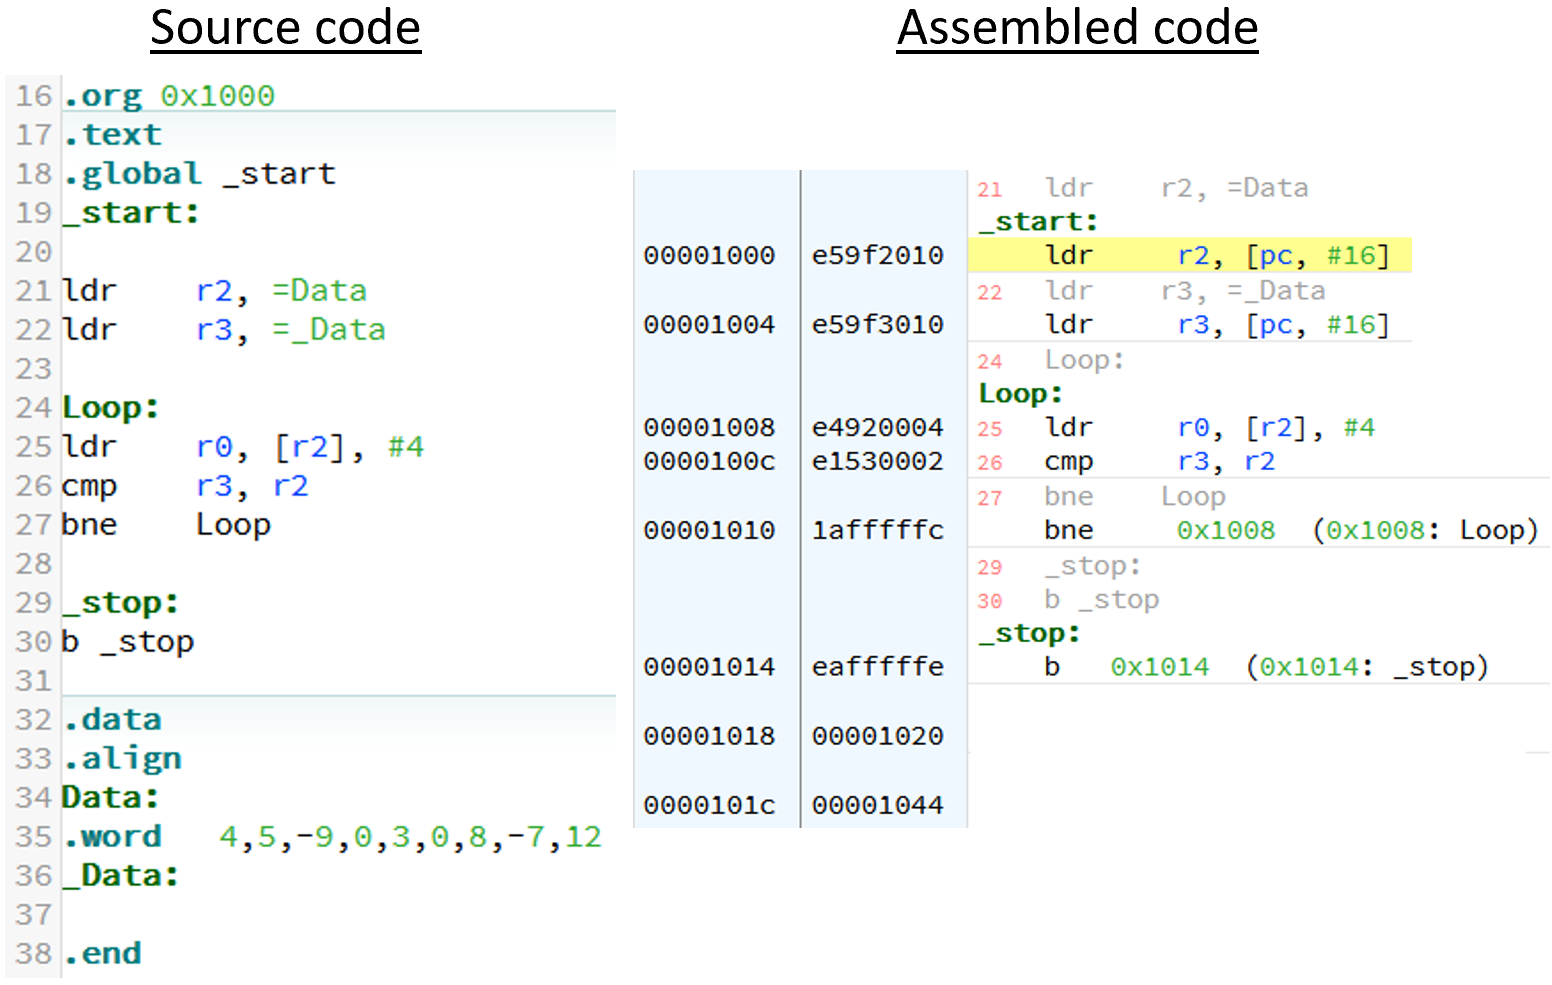Click the Source code heading
Viewport: 1552px width, 985px height.
(285, 28)
